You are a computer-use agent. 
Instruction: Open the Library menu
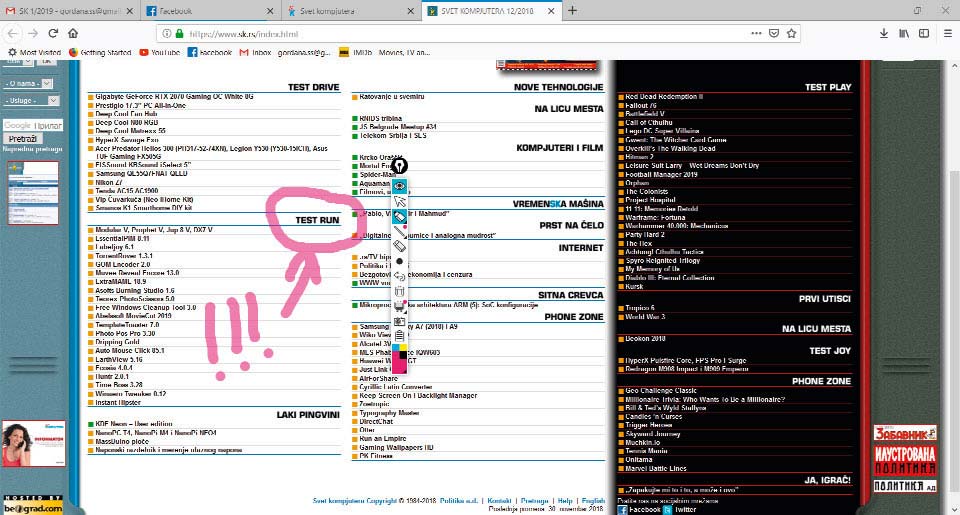coord(904,33)
